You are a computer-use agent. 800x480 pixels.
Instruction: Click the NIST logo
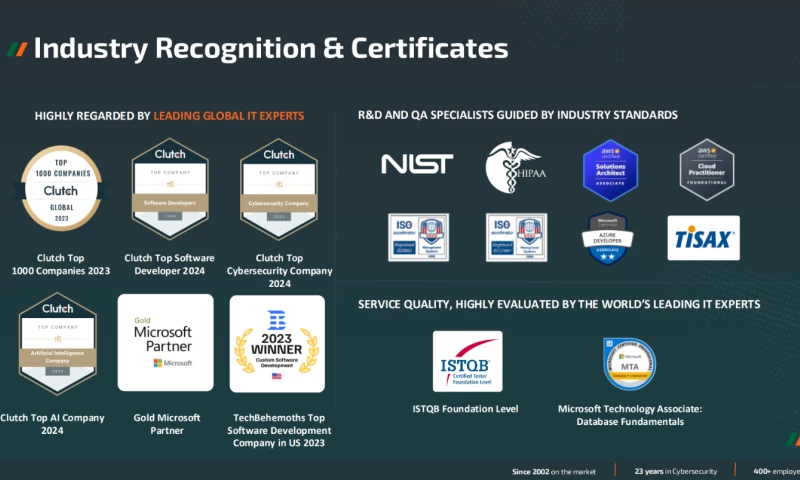pyautogui.click(x=417, y=164)
